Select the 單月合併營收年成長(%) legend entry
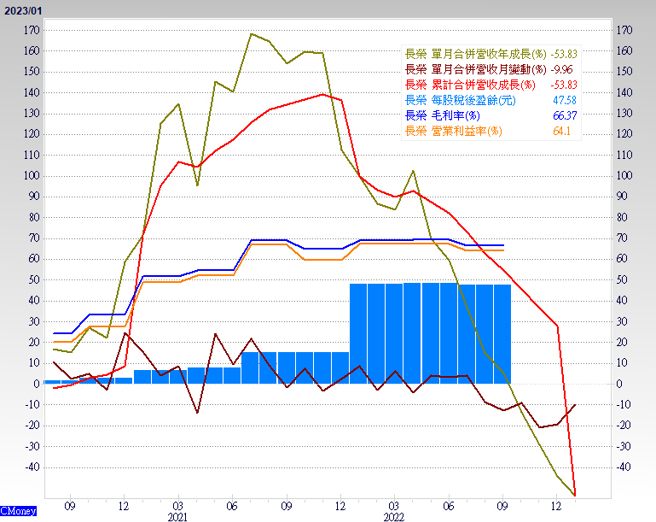The height and width of the screenshot is (522, 656). [477, 54]
